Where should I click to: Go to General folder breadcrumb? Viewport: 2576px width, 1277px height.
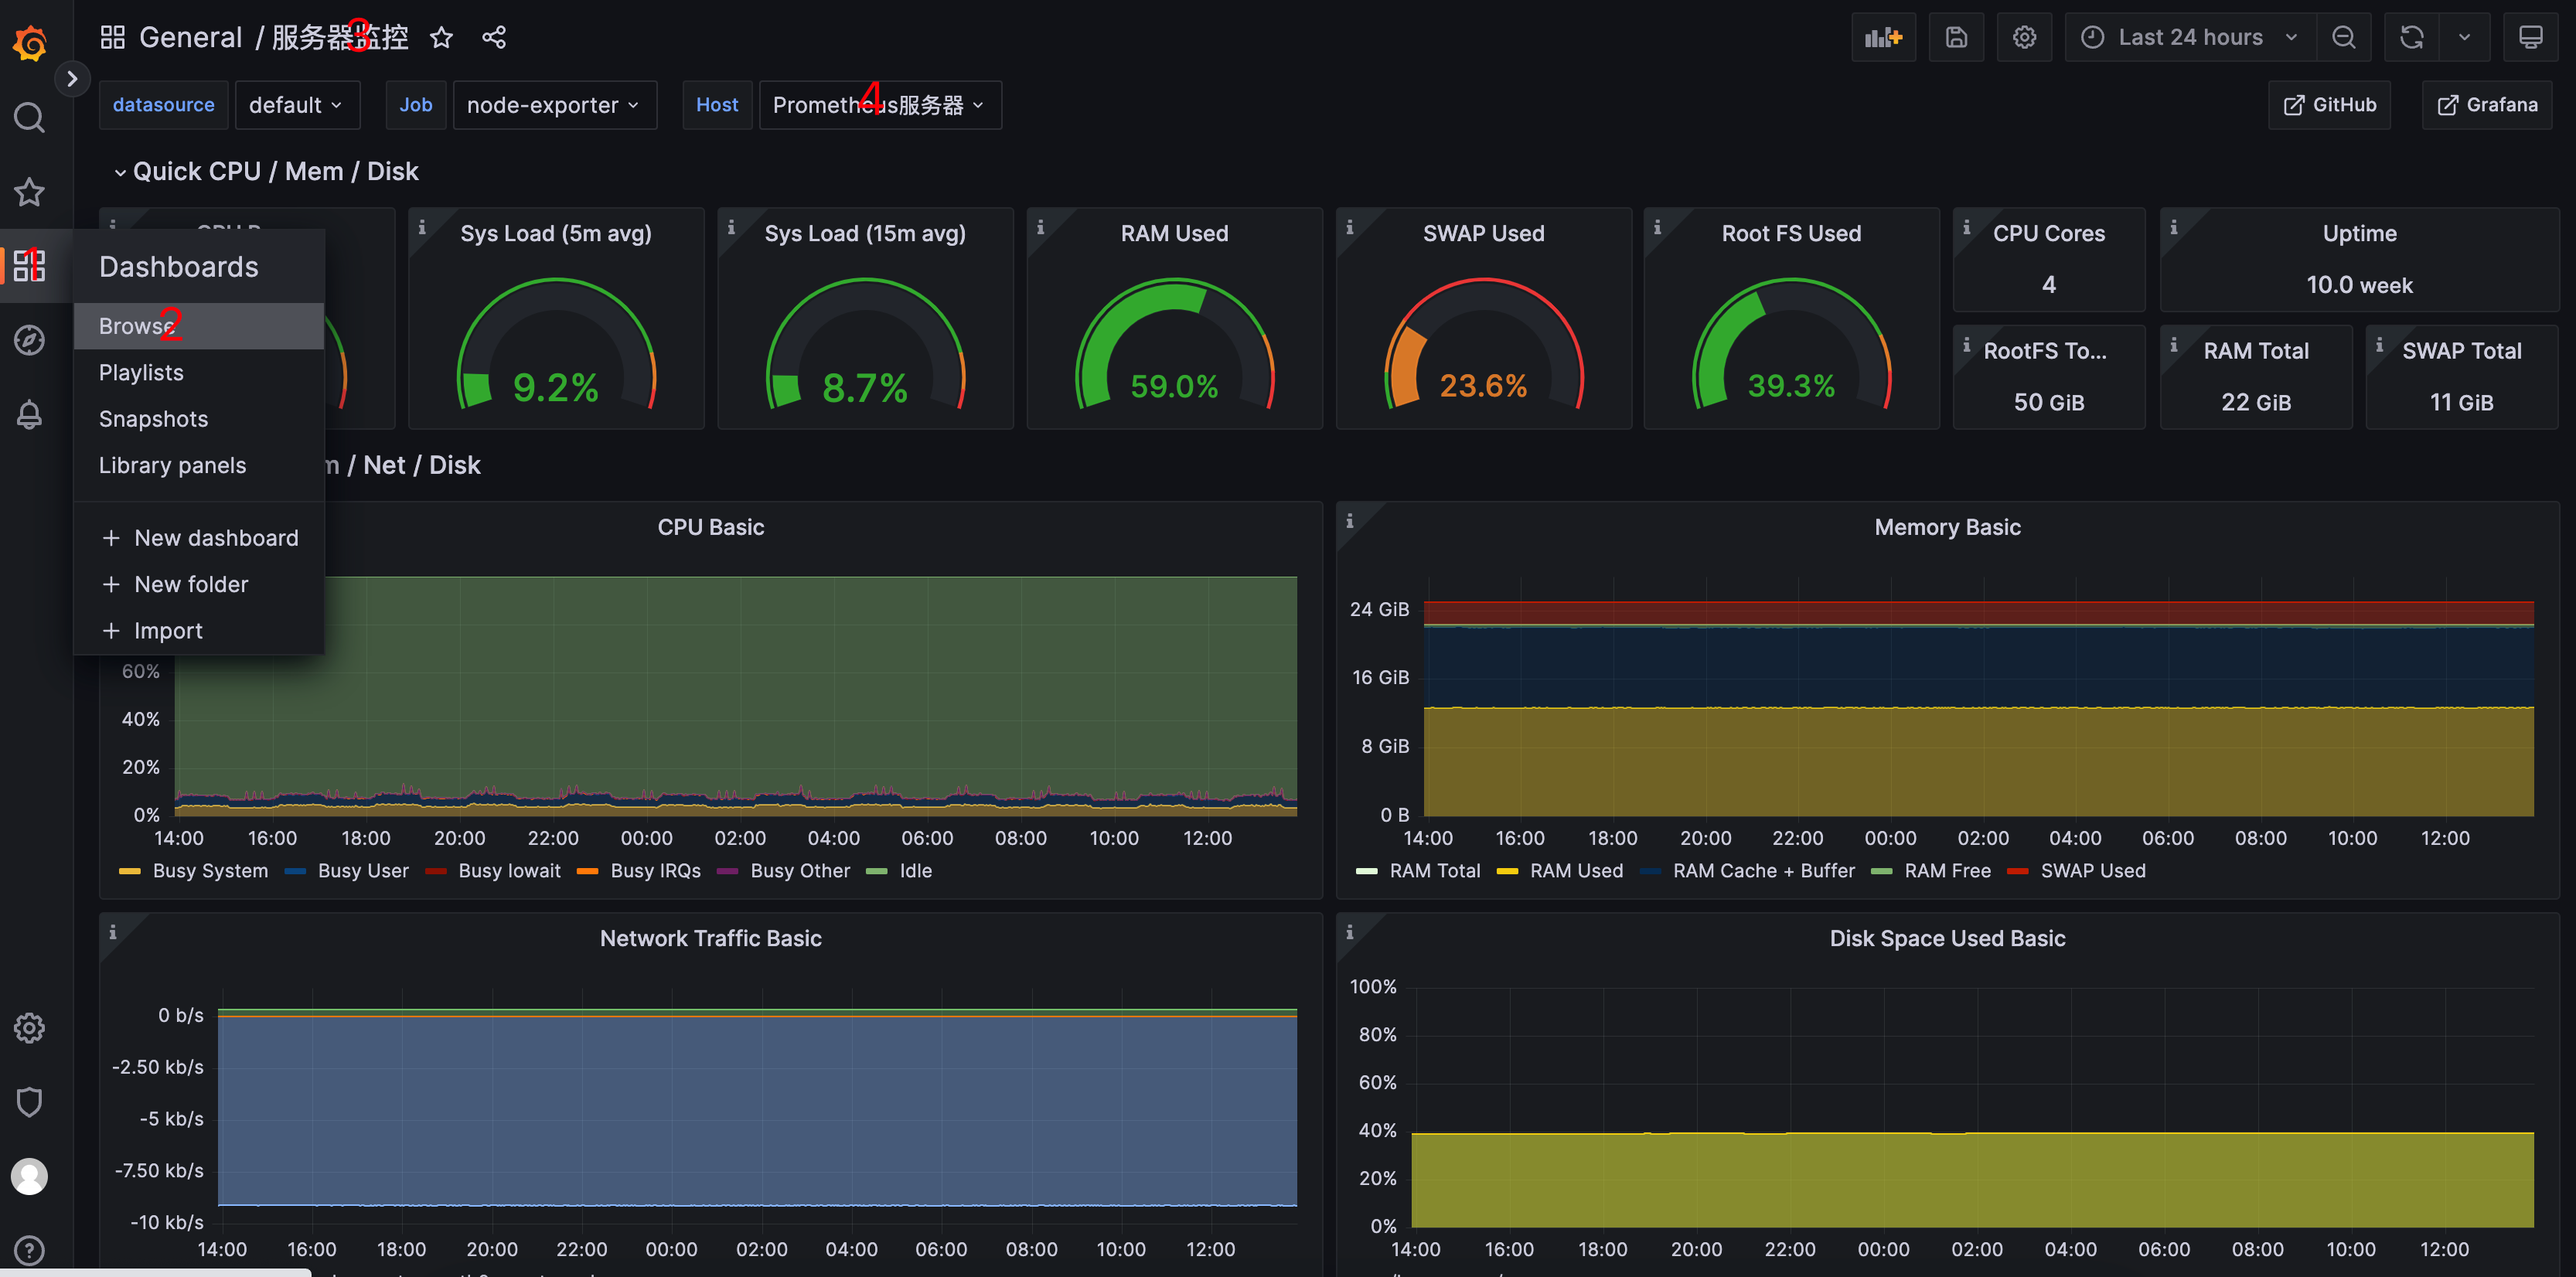190,38
